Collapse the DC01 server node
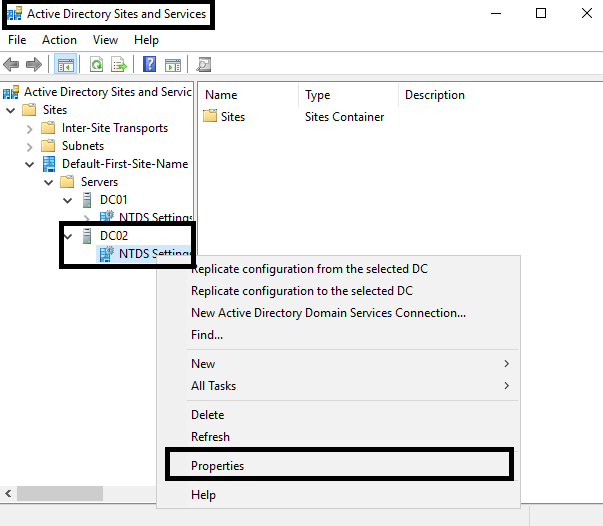603x526 pixels. coord(68,201)
